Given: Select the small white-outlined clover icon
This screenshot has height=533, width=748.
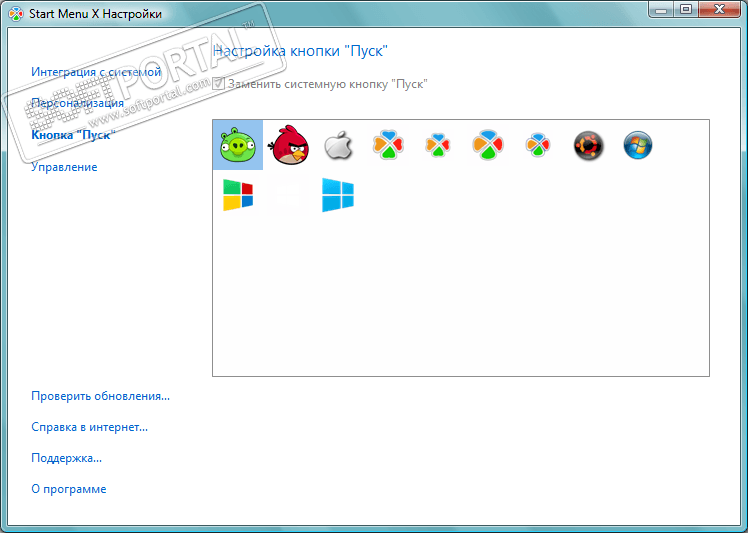Looking at the screenshot, I should click(x=438, y=145).
